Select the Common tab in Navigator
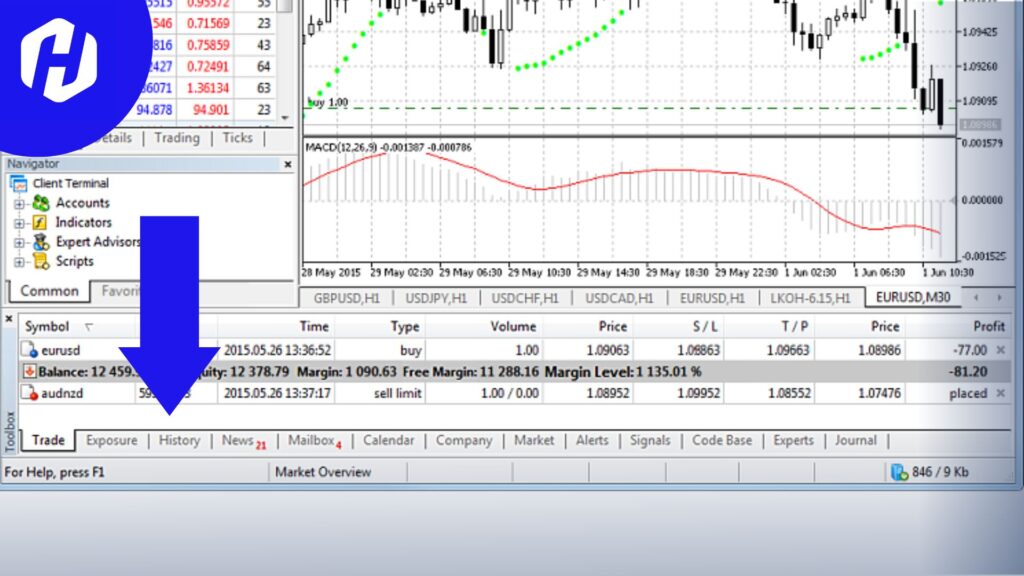Screen dimensions: 1024x576 [x=48, y=290]
